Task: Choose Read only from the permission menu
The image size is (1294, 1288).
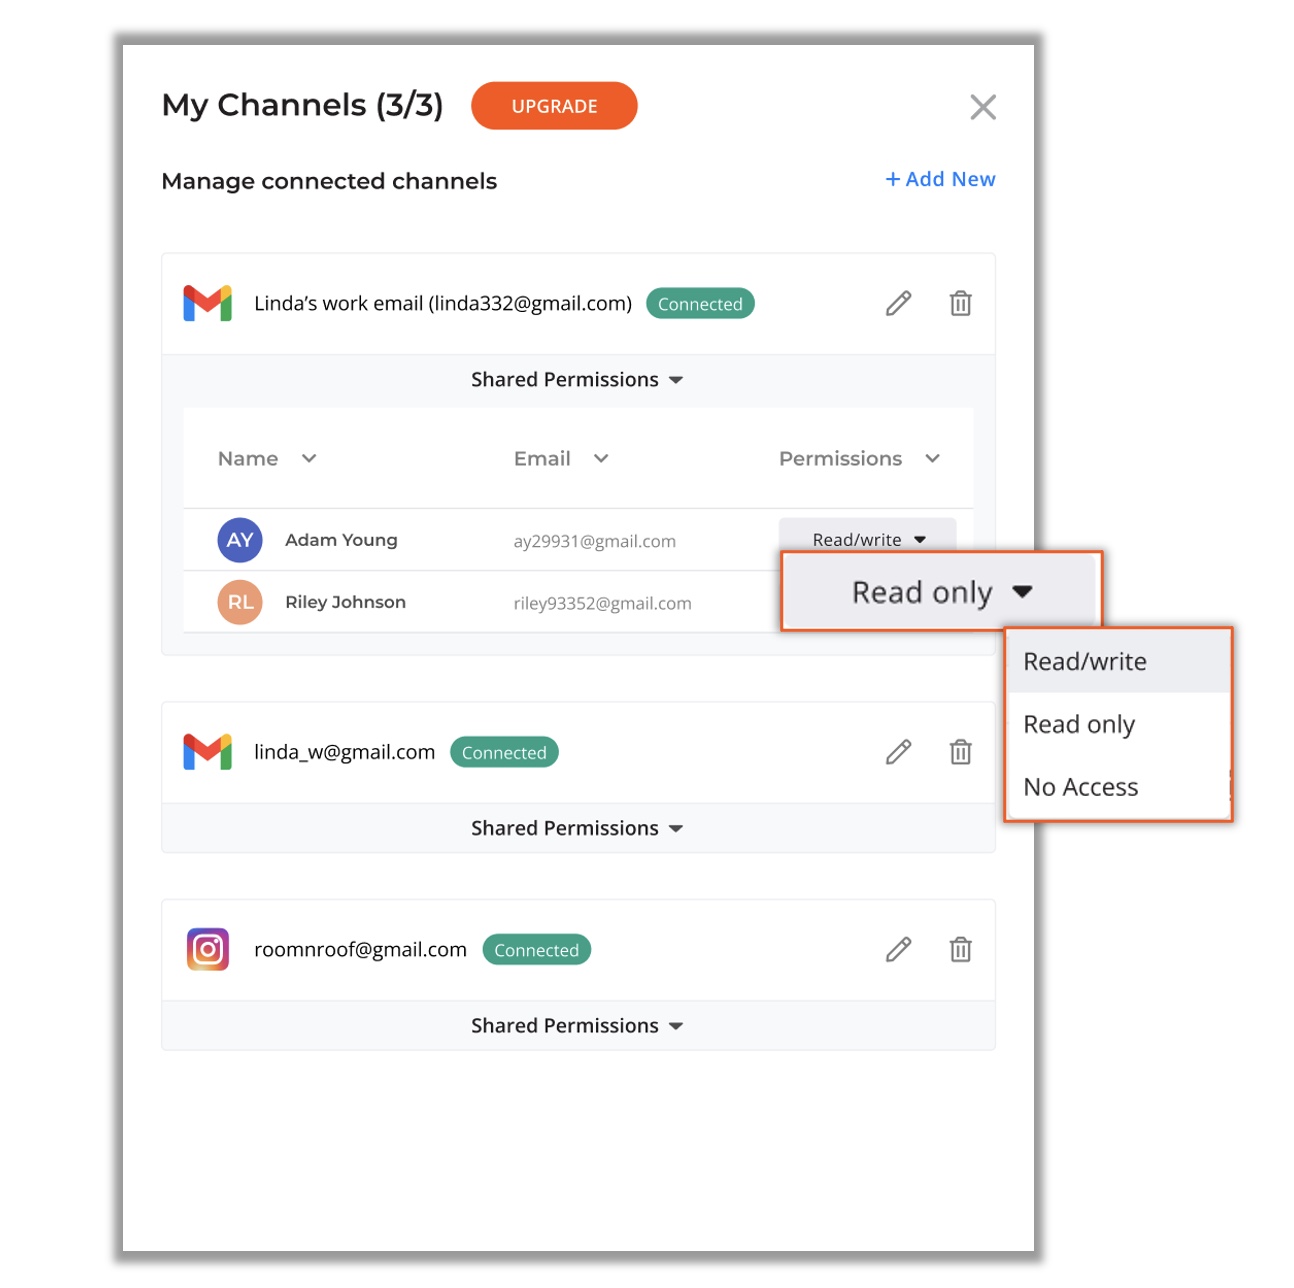Action: coord(1118,725)
